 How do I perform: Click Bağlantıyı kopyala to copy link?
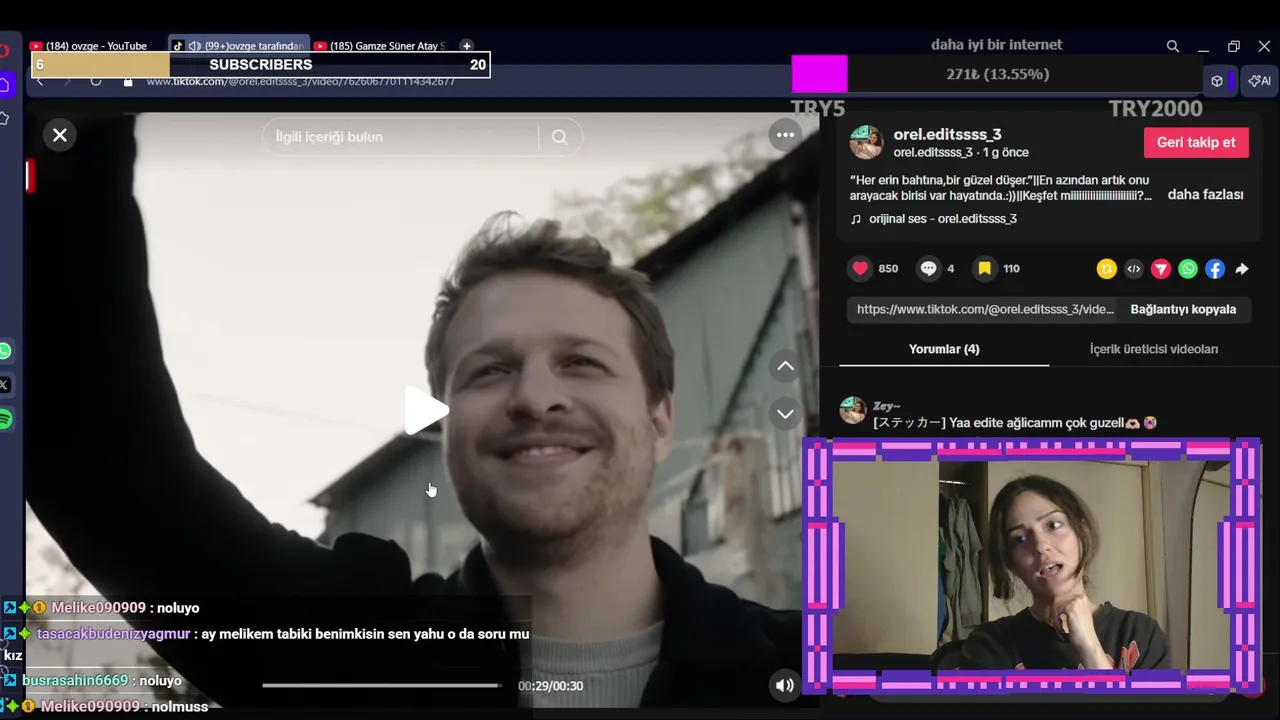click(1183, 309)
